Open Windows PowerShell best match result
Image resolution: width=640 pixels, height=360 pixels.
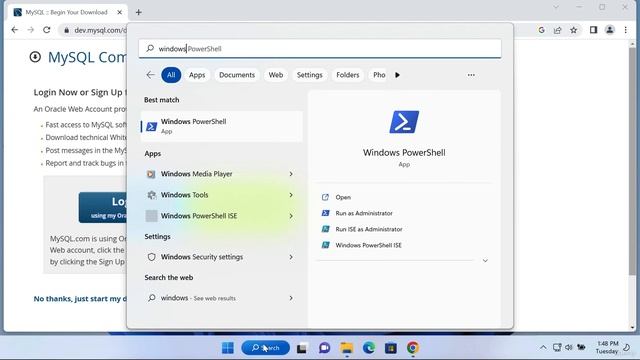222,126
